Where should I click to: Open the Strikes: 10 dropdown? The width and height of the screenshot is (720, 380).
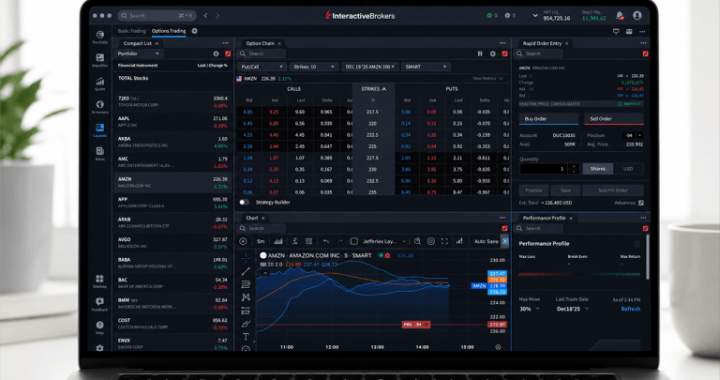pos(314,67)
